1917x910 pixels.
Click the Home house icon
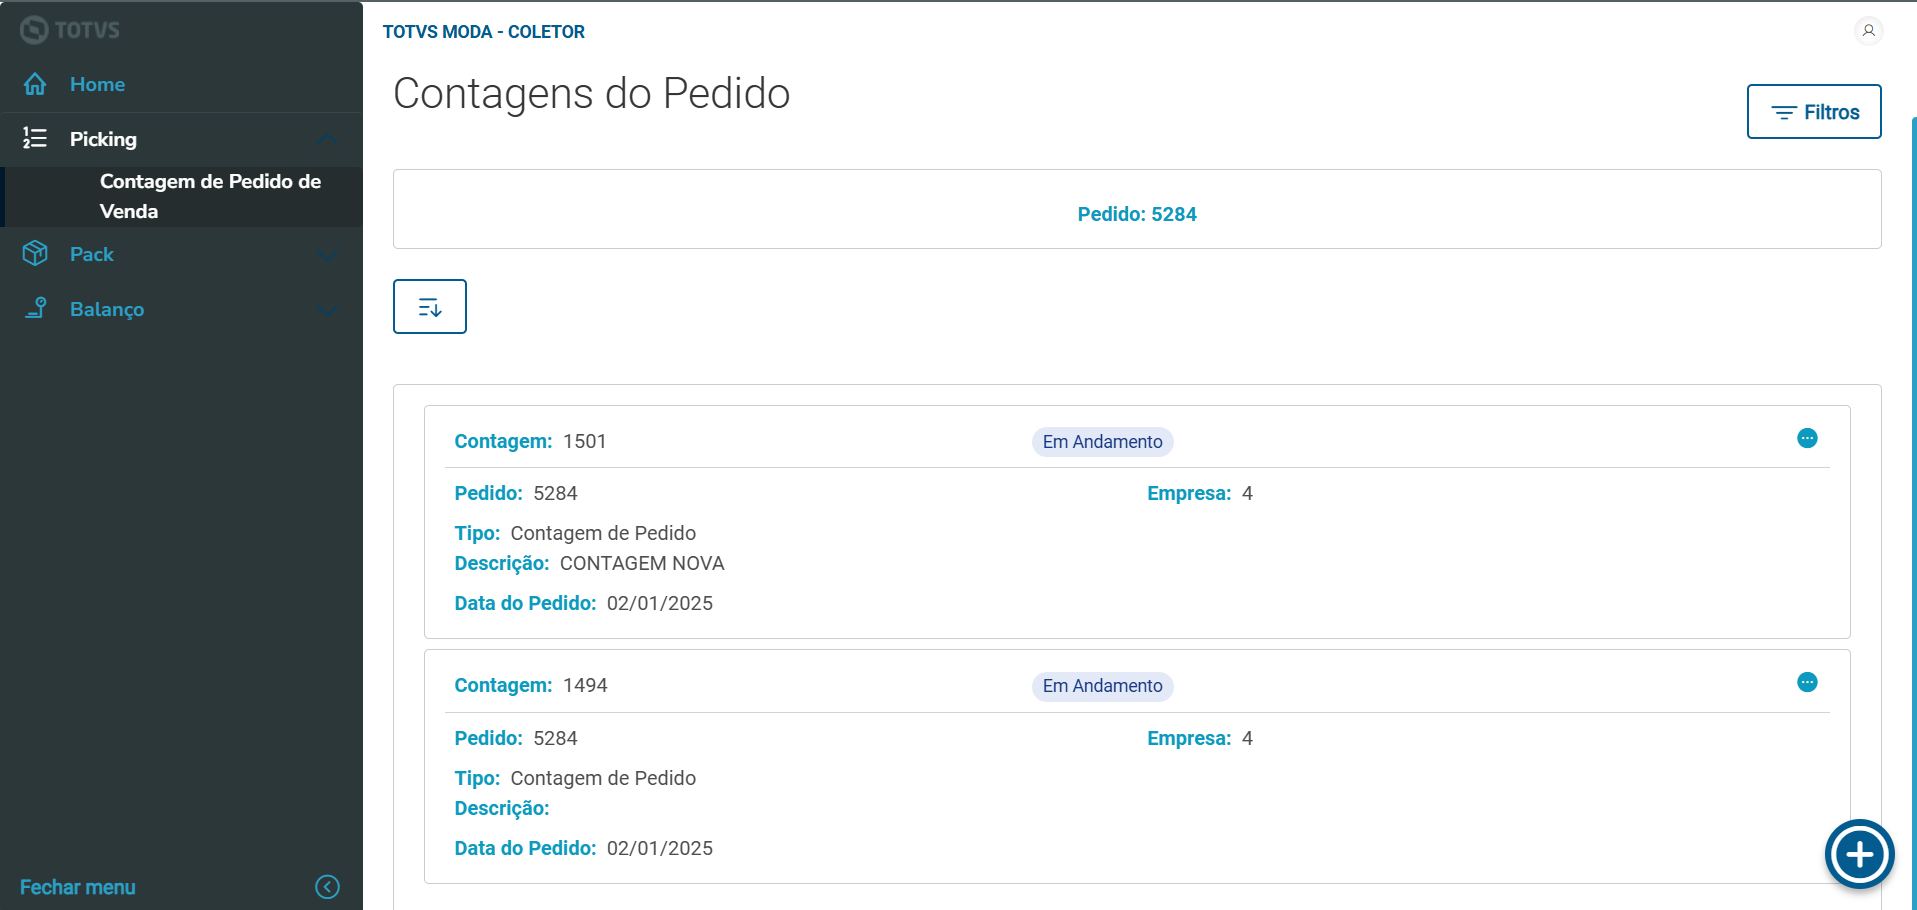35,84
